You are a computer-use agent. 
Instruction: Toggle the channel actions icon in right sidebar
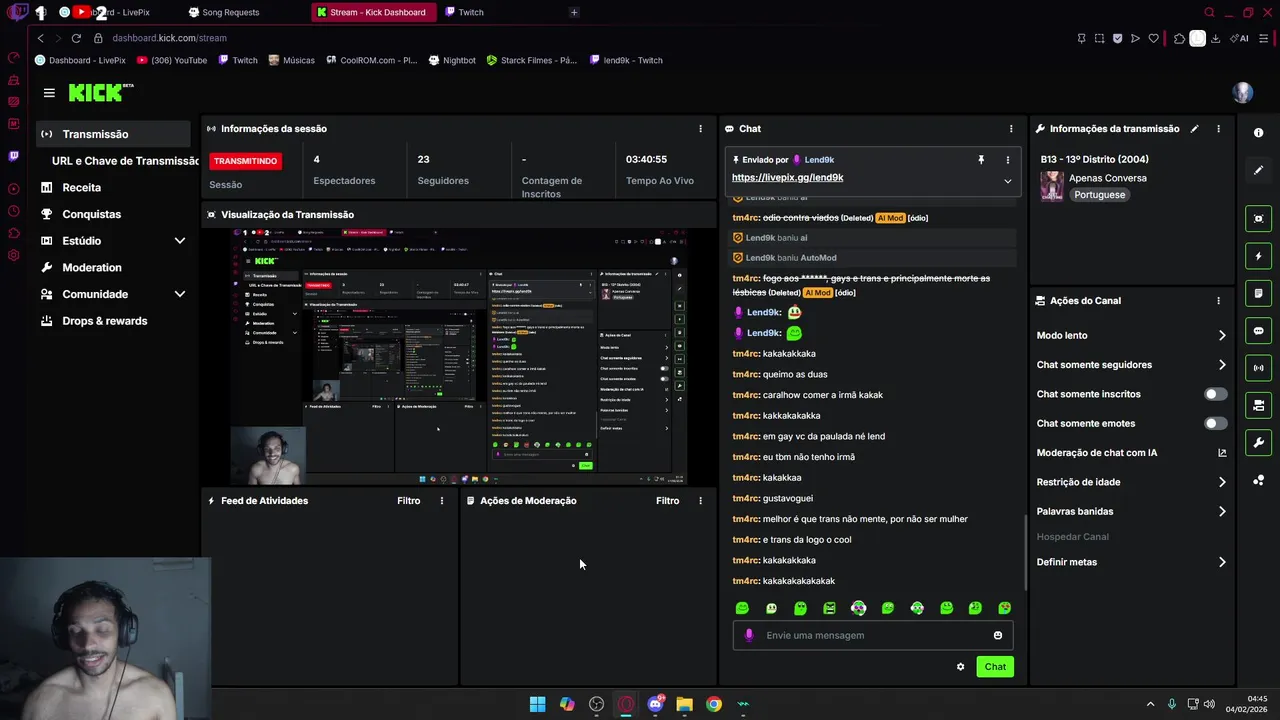tap(1258, 405)
